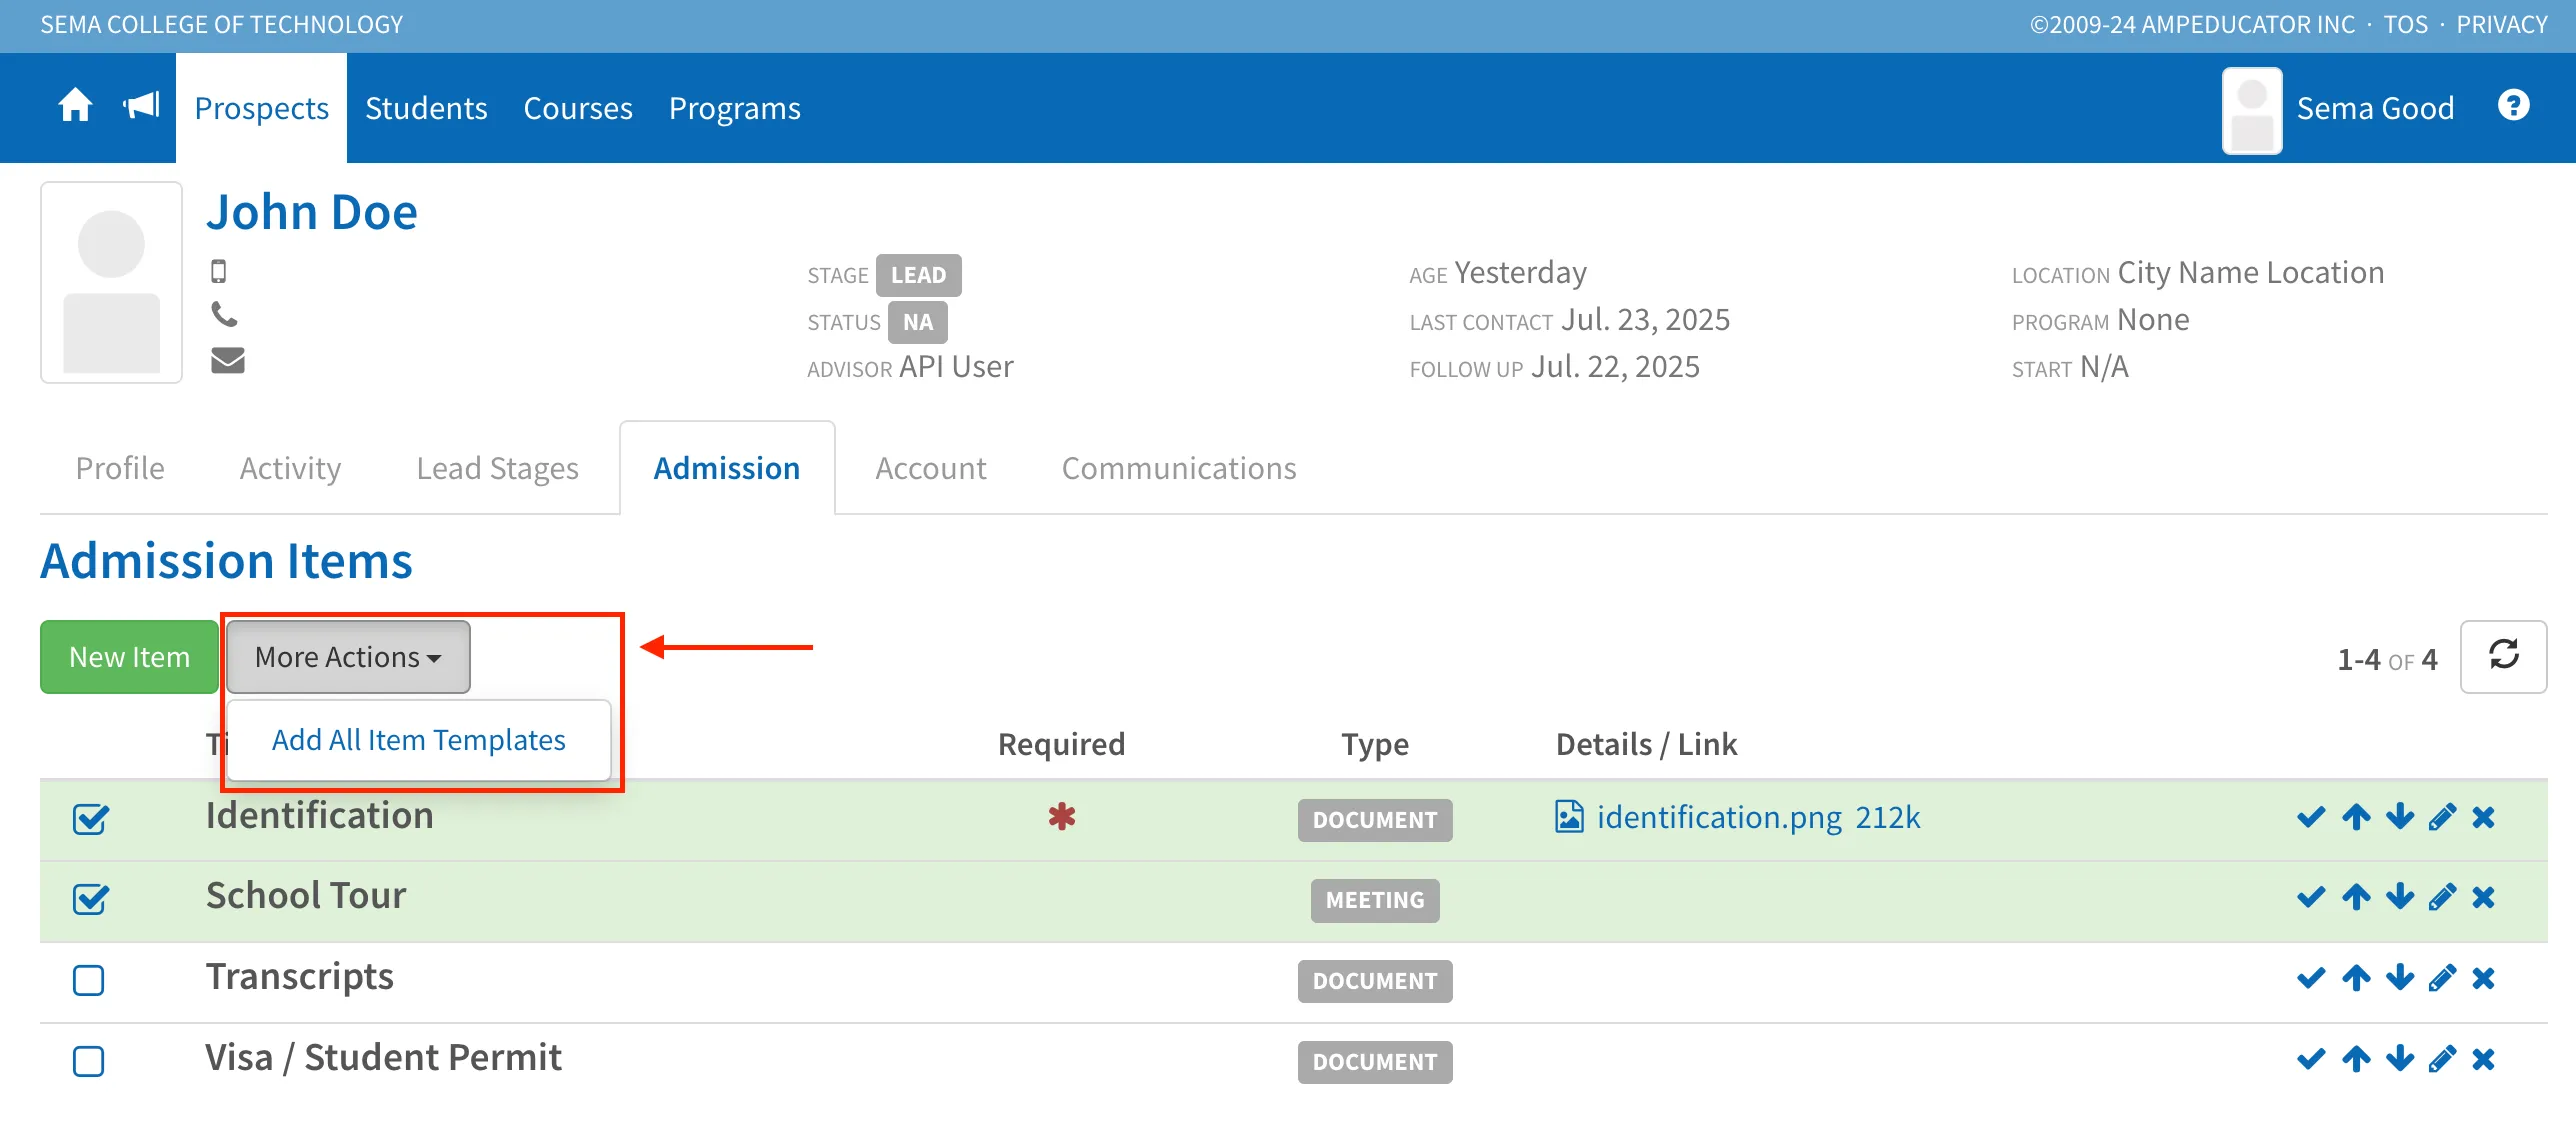Remove the Visa / Student Permit item
Image resolution: width=2576 pixels, height=1126 pixels.
[2483, 1059]
